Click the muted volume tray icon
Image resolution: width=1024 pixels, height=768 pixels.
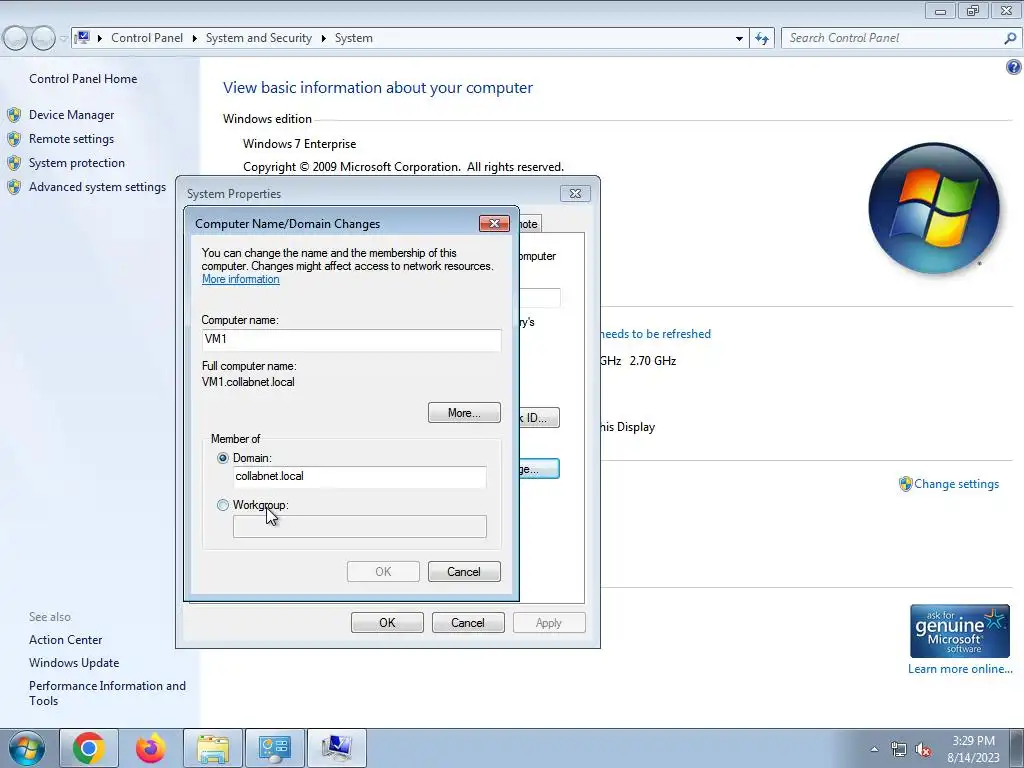[923, 749]
